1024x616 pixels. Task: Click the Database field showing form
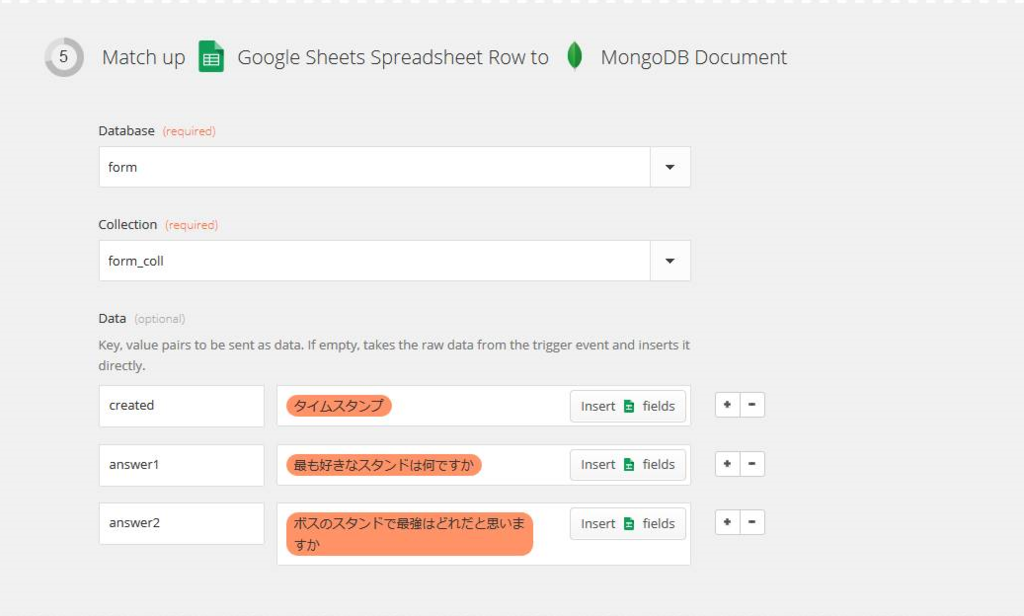click(x=375, y=167)
